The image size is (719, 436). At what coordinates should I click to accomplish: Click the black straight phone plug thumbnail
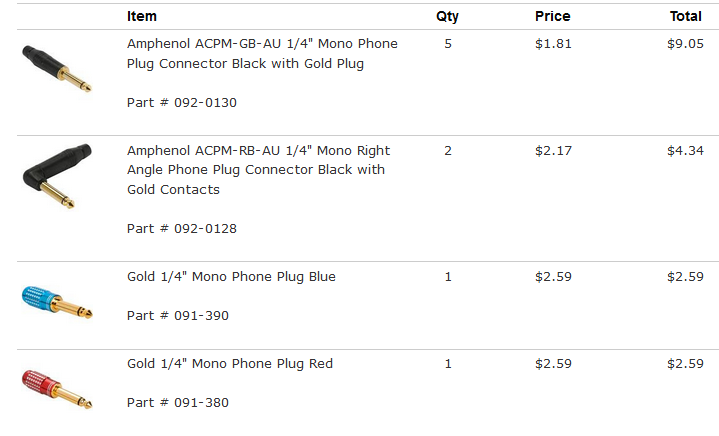point(57,68)
